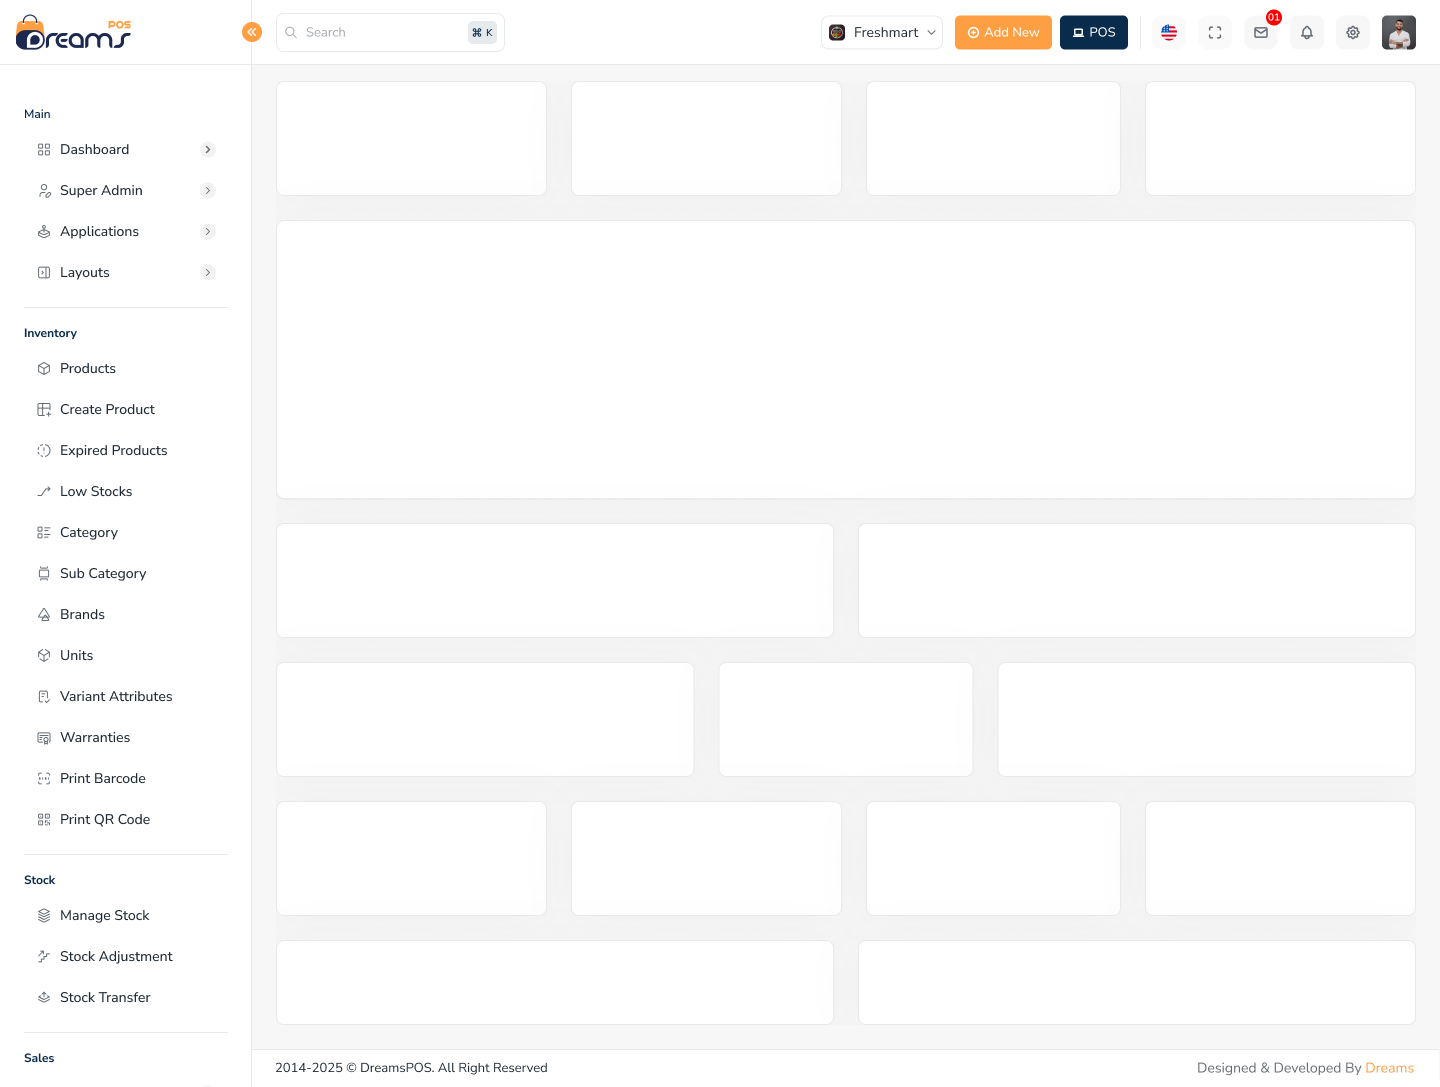Open the settings gear icon

1353,33
